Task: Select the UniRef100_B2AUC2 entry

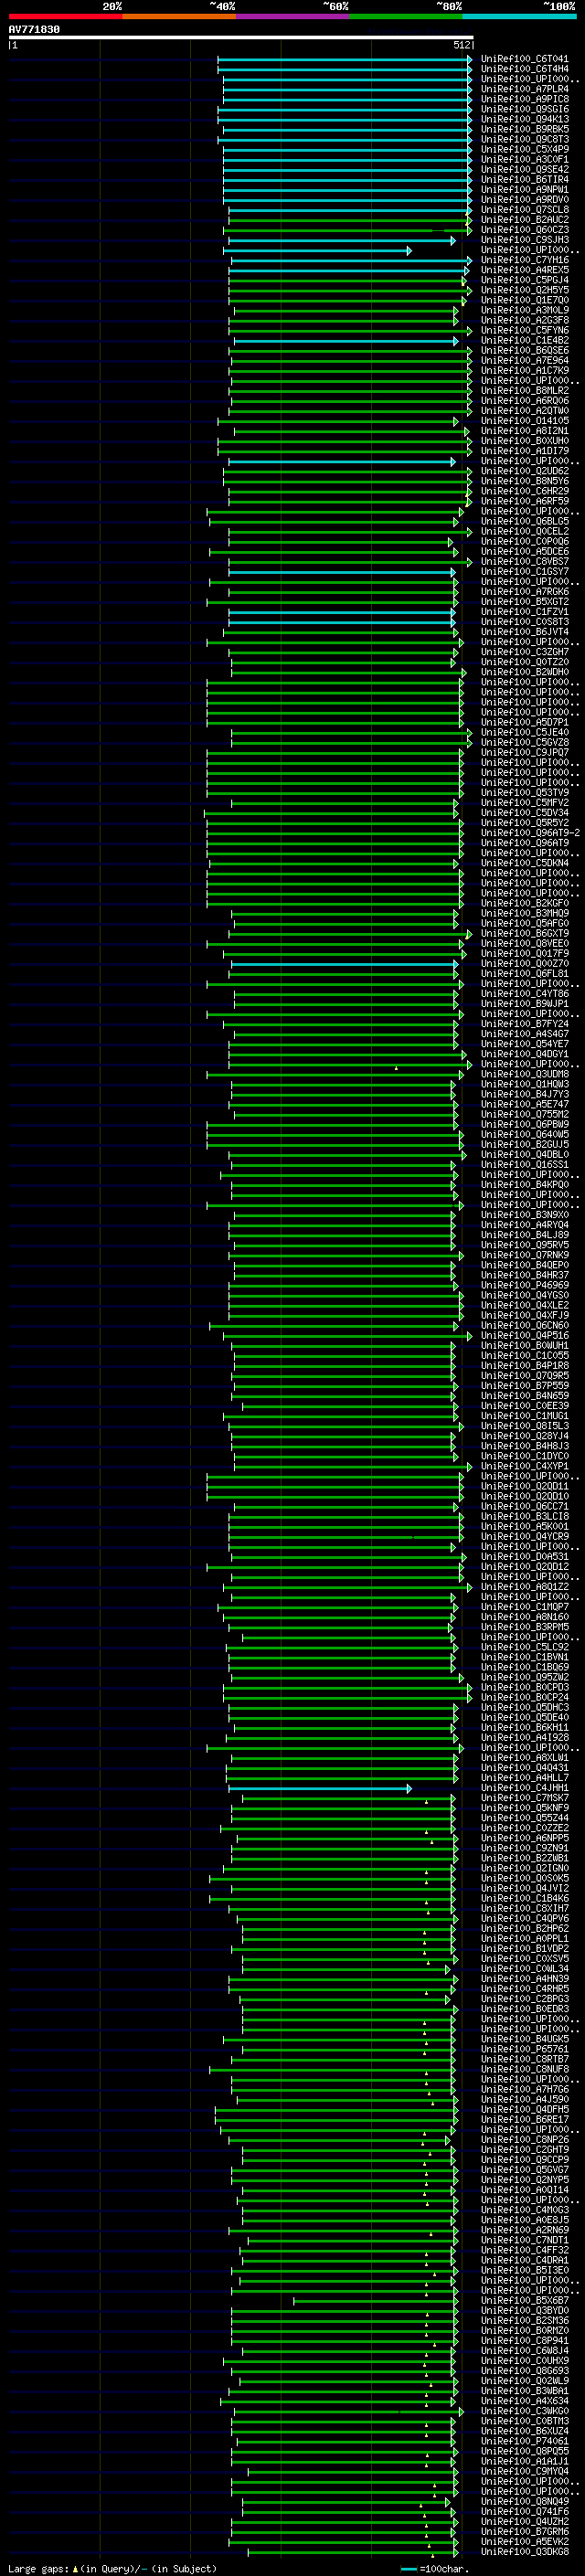Action: click(525, 220)
